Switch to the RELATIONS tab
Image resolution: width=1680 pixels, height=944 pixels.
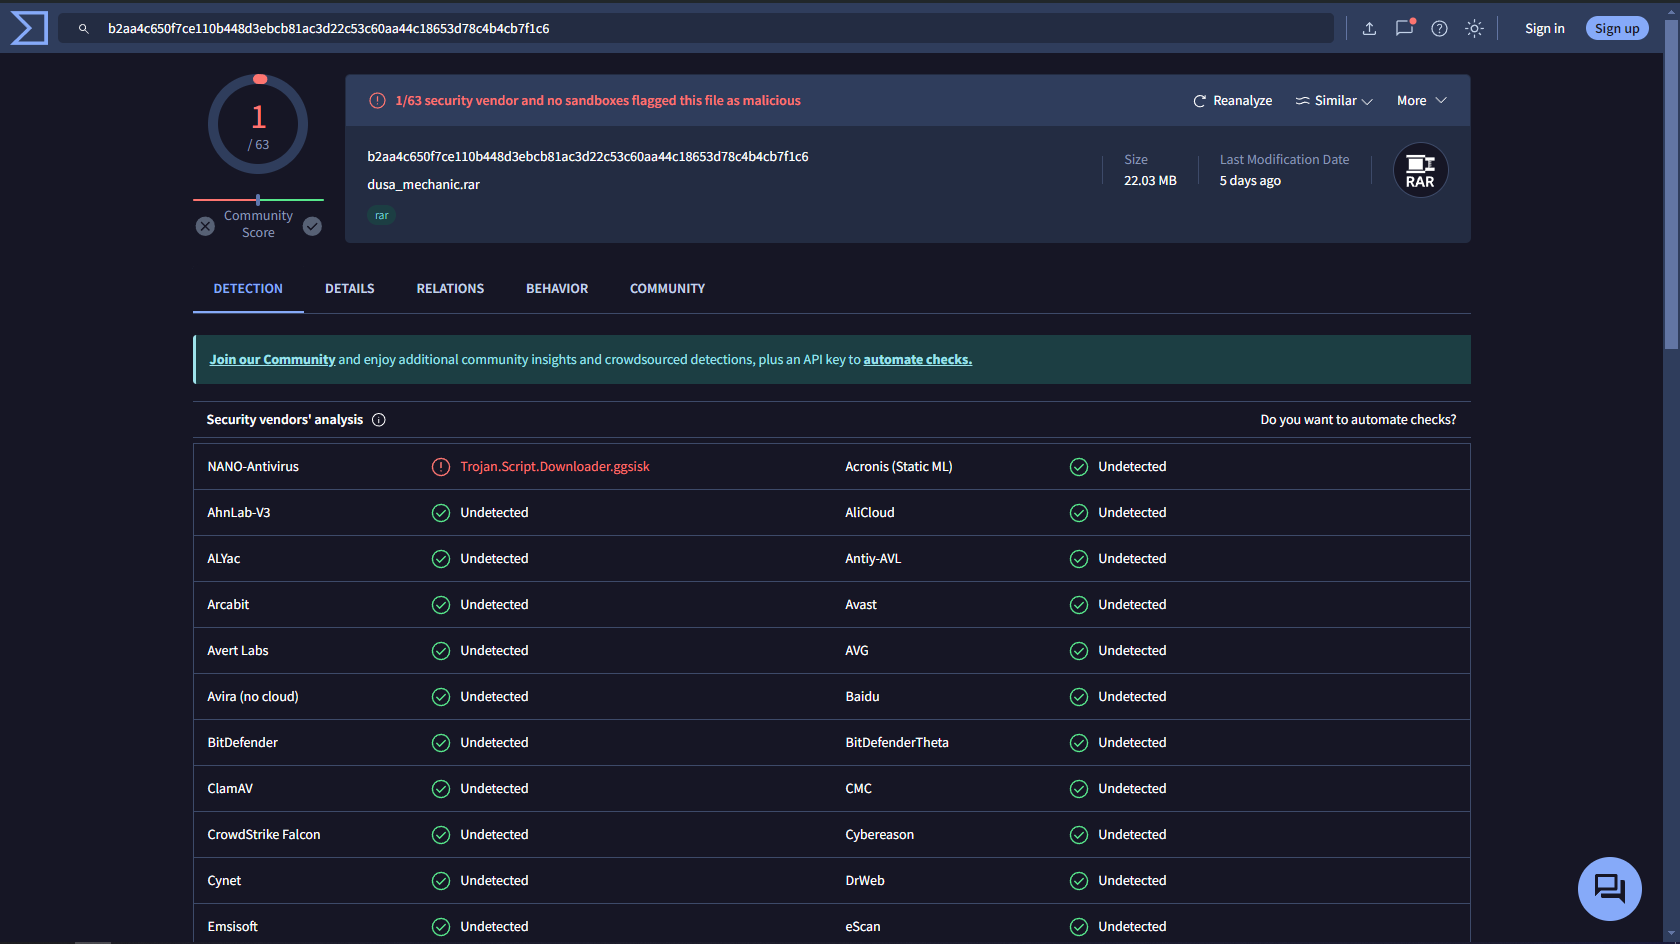450,289
